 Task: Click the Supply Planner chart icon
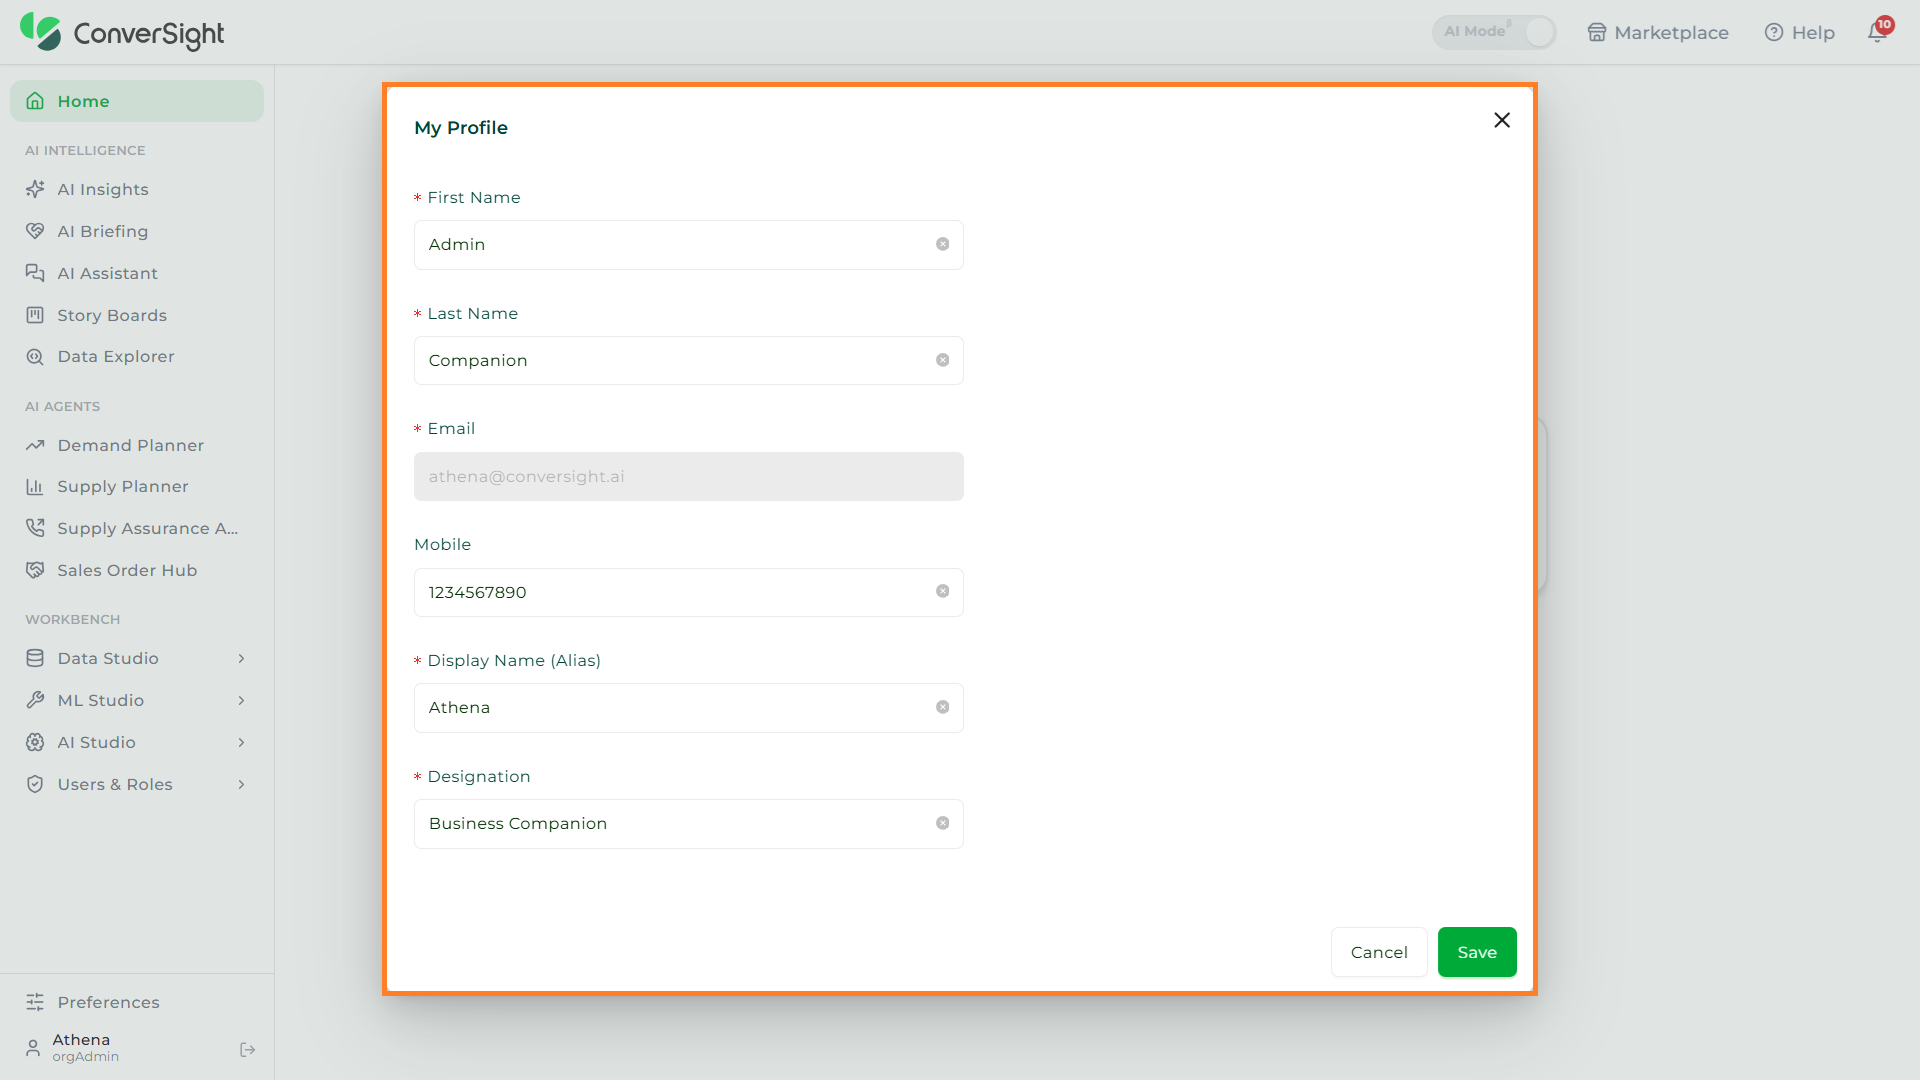pos(35,487)
